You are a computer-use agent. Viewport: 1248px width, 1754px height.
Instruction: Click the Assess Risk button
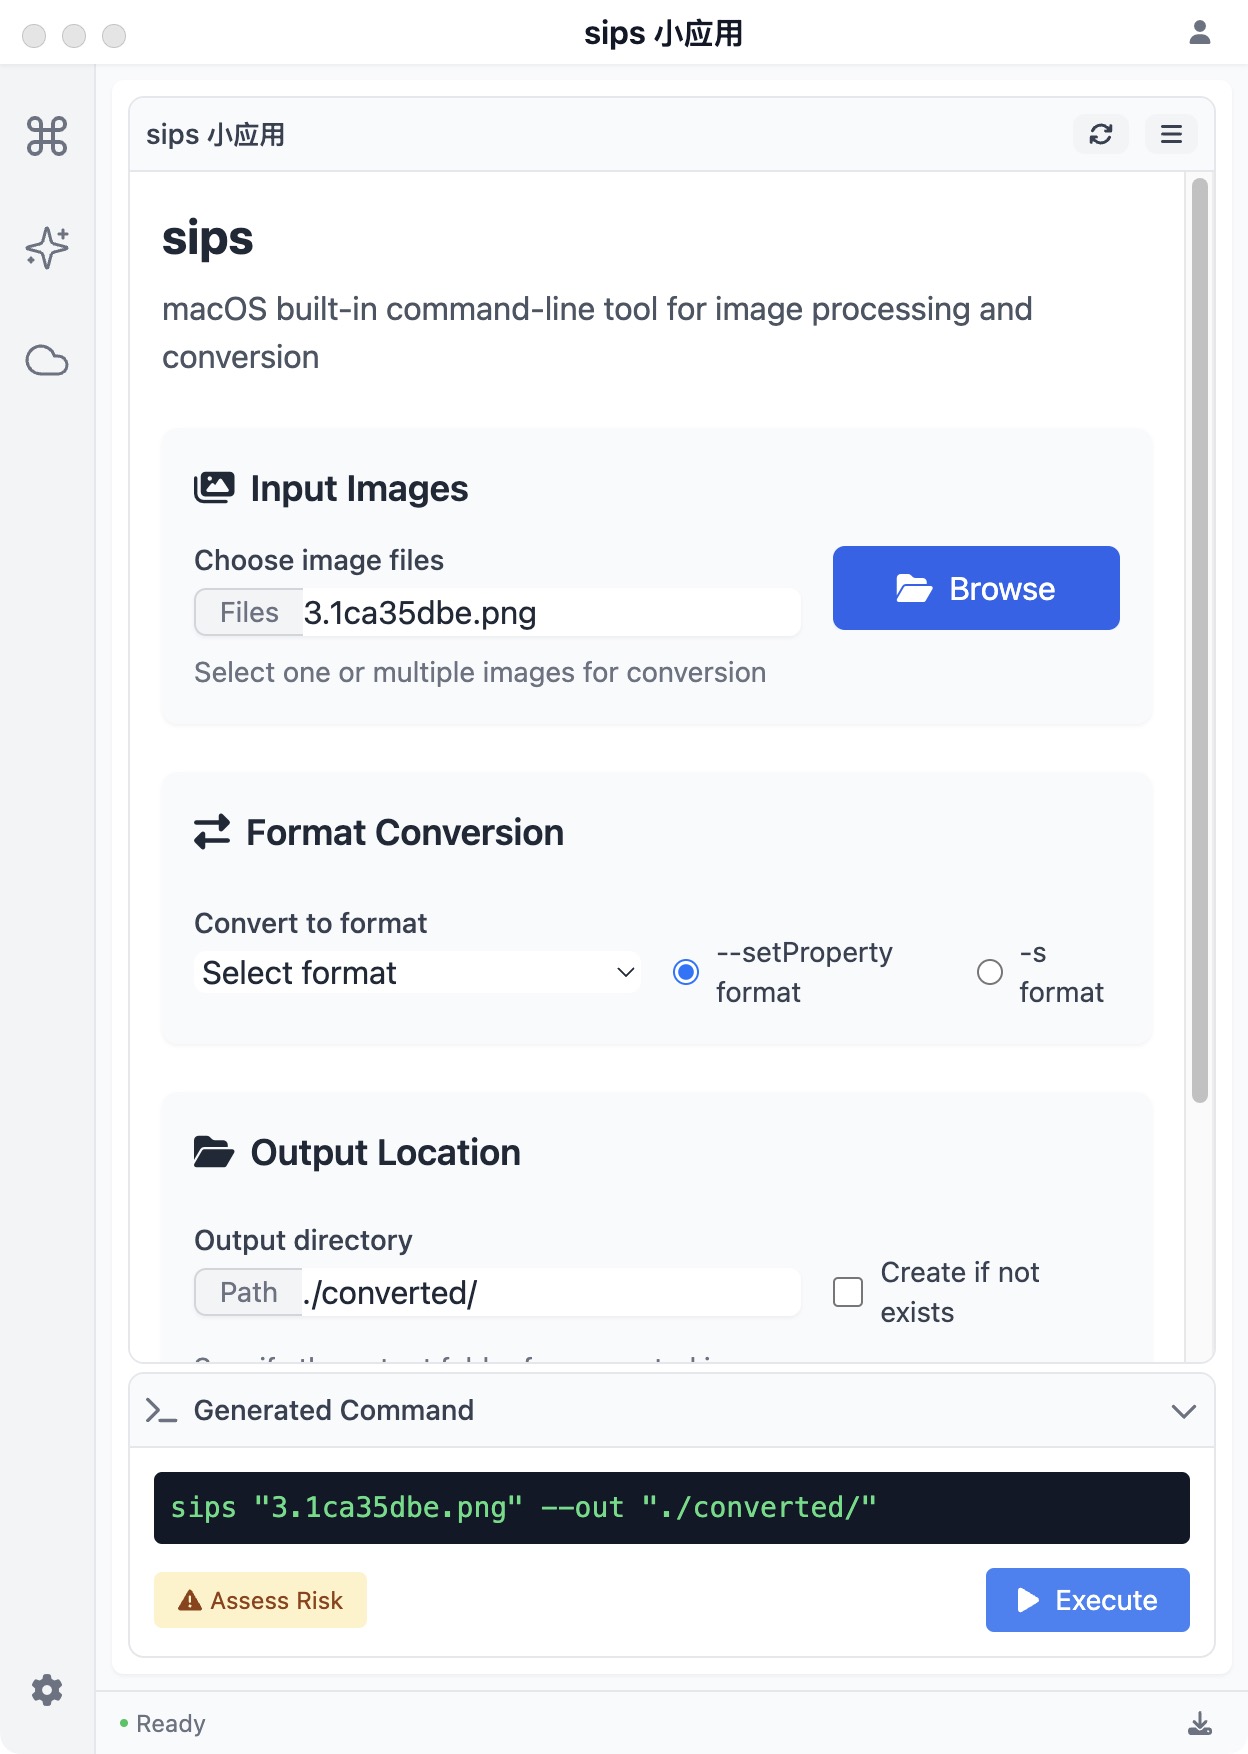tap(260, 1600)
